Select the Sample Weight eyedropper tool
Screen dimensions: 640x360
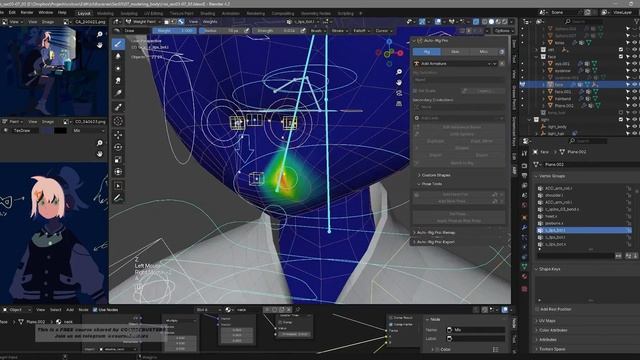(x=118, y=107)
